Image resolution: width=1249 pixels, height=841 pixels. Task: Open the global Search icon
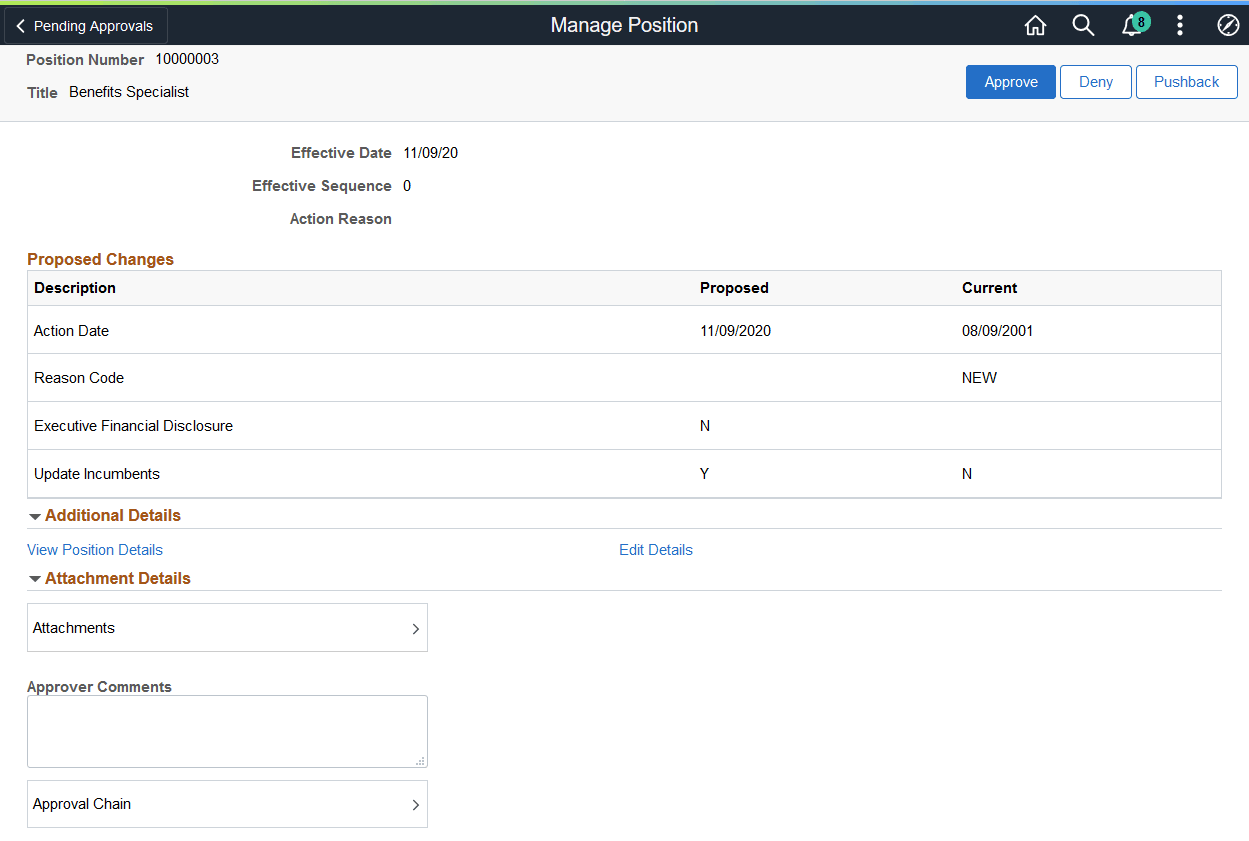pyautogui.click(x=1083, y=25)
